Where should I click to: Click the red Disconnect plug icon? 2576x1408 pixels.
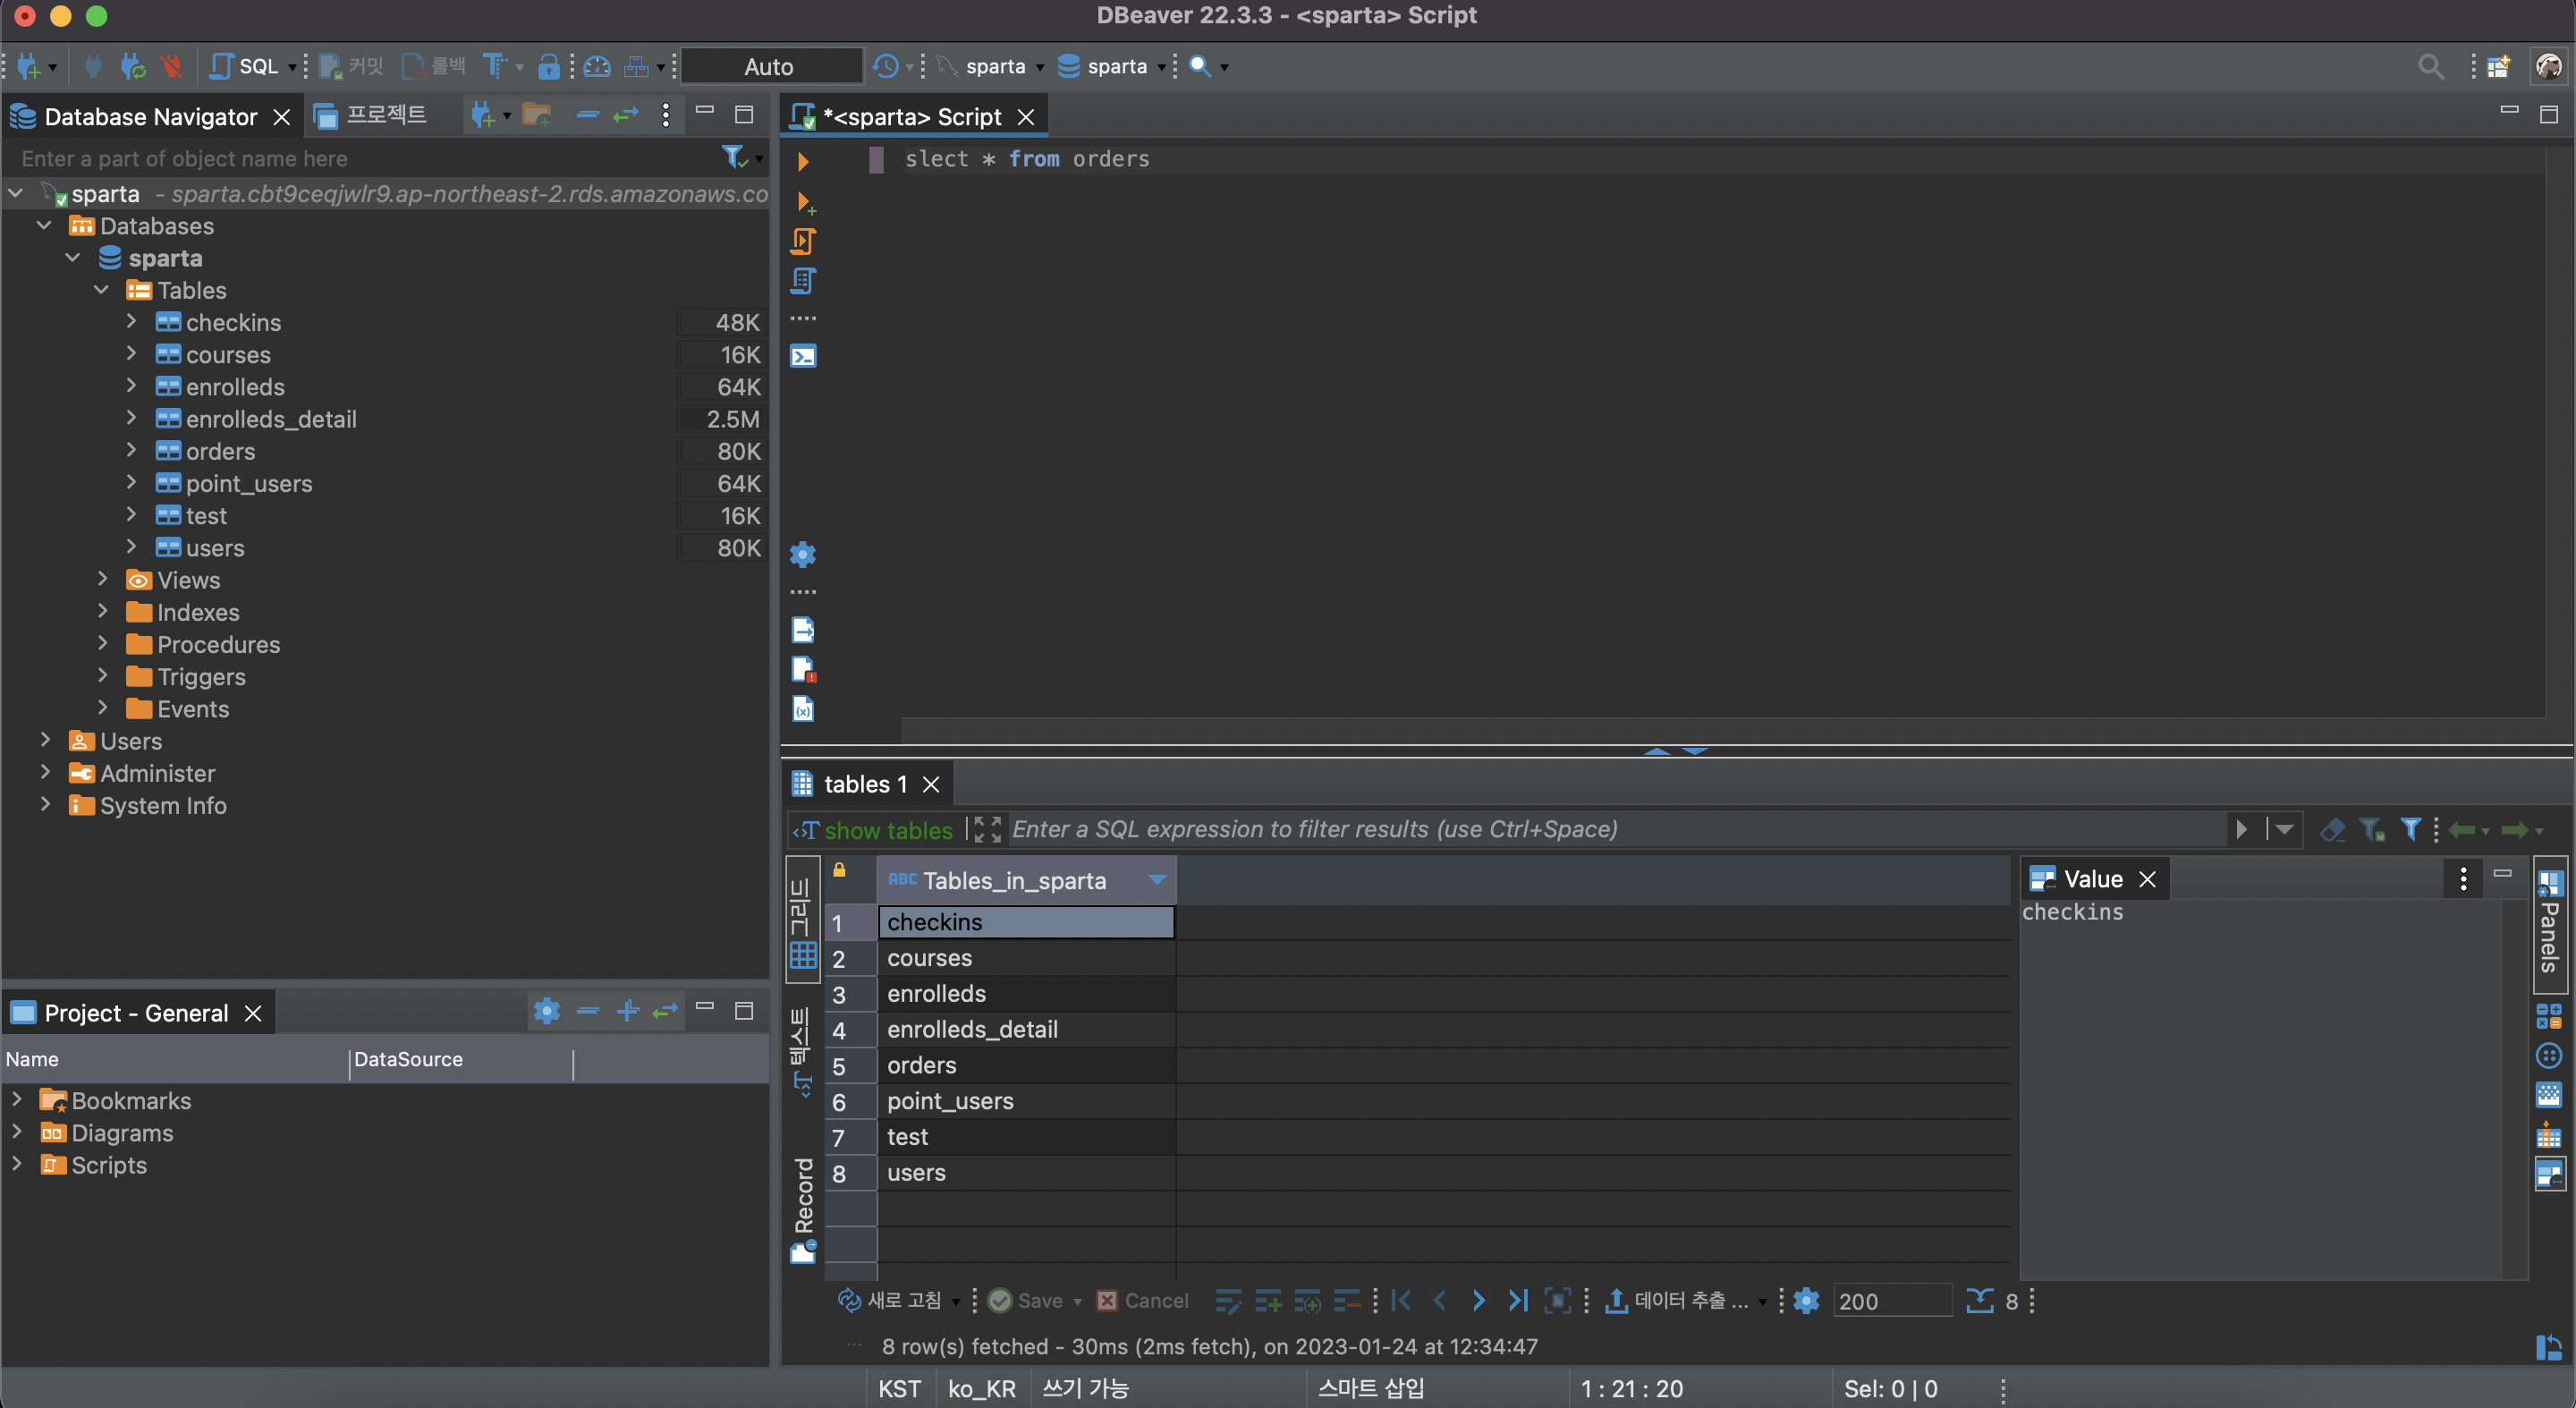(171, 66)
